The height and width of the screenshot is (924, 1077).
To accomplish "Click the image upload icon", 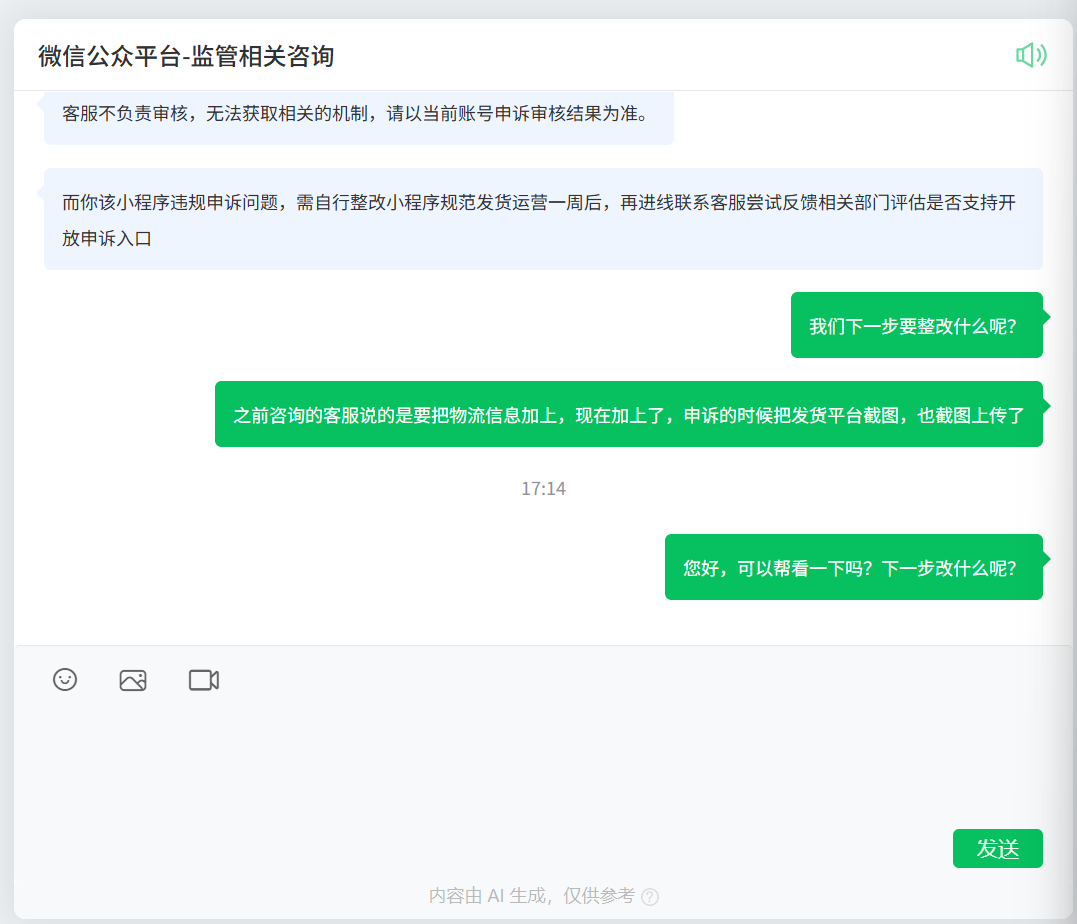I will pos(133,680).
